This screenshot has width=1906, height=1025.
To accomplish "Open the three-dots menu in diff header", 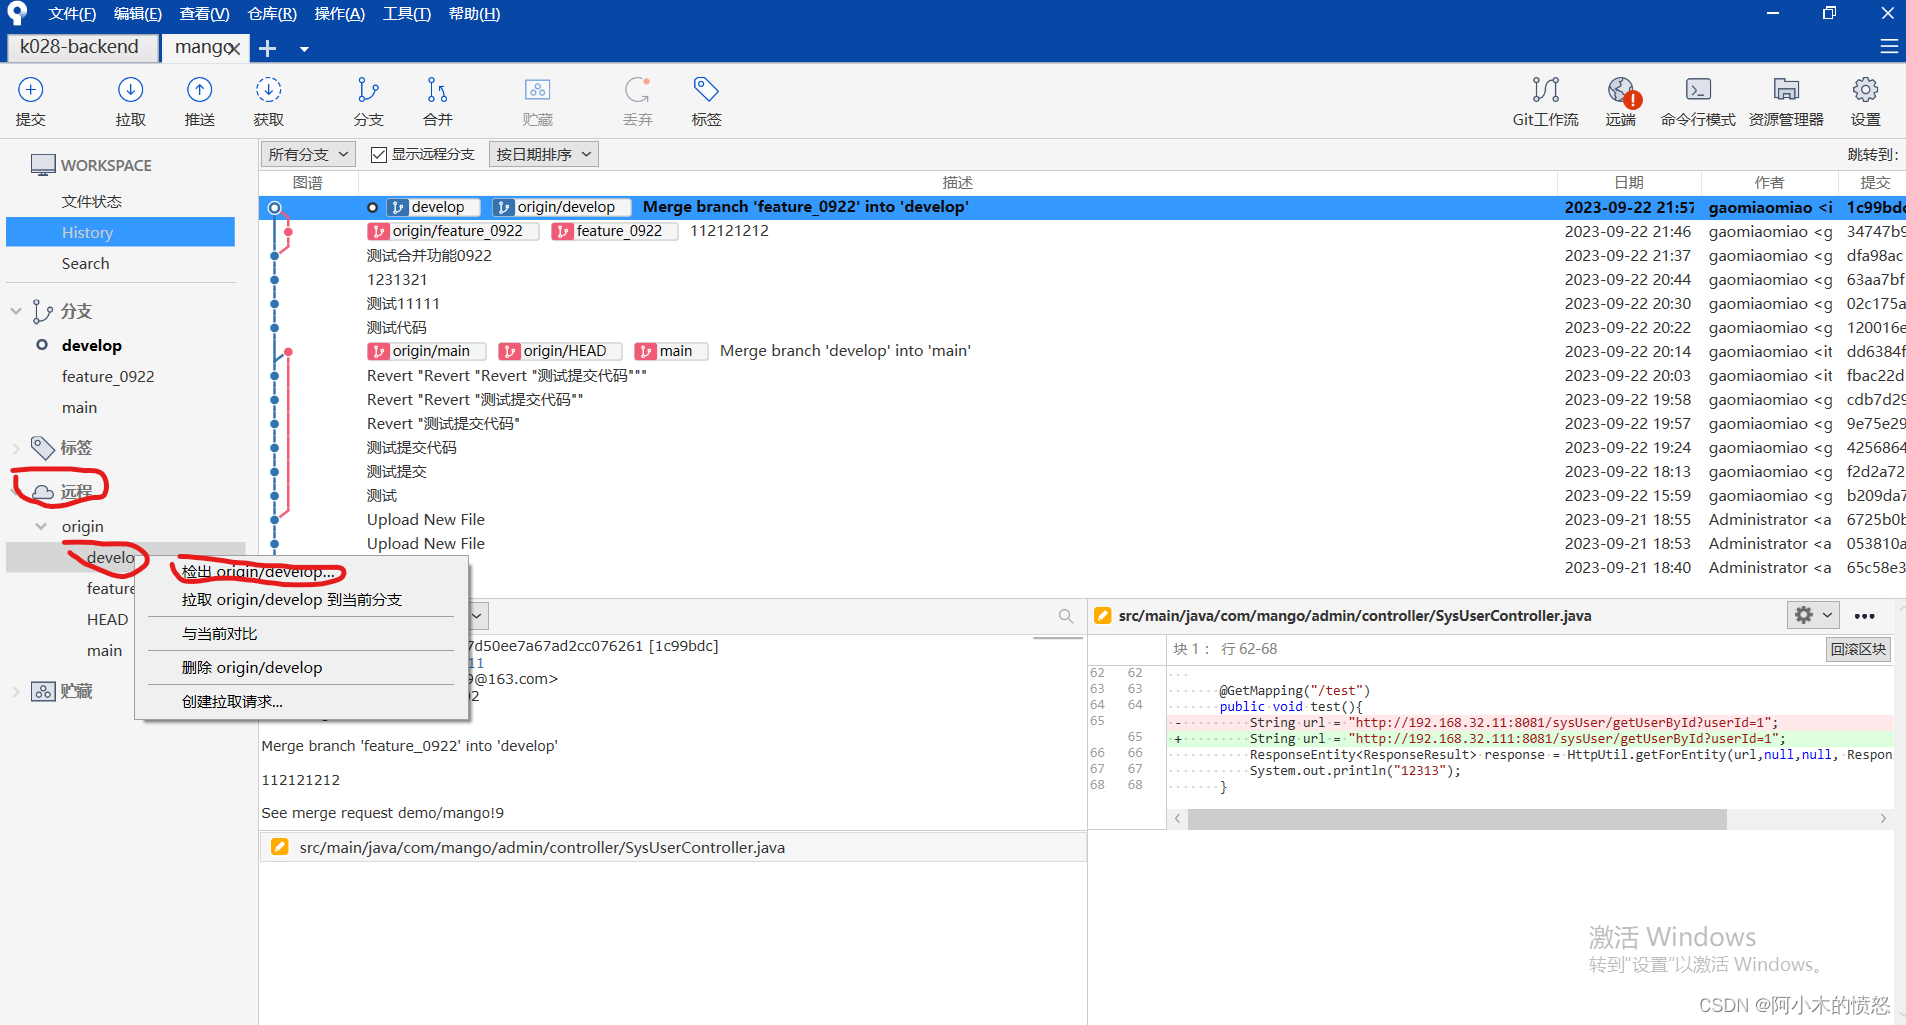I will coord(1864,616).
